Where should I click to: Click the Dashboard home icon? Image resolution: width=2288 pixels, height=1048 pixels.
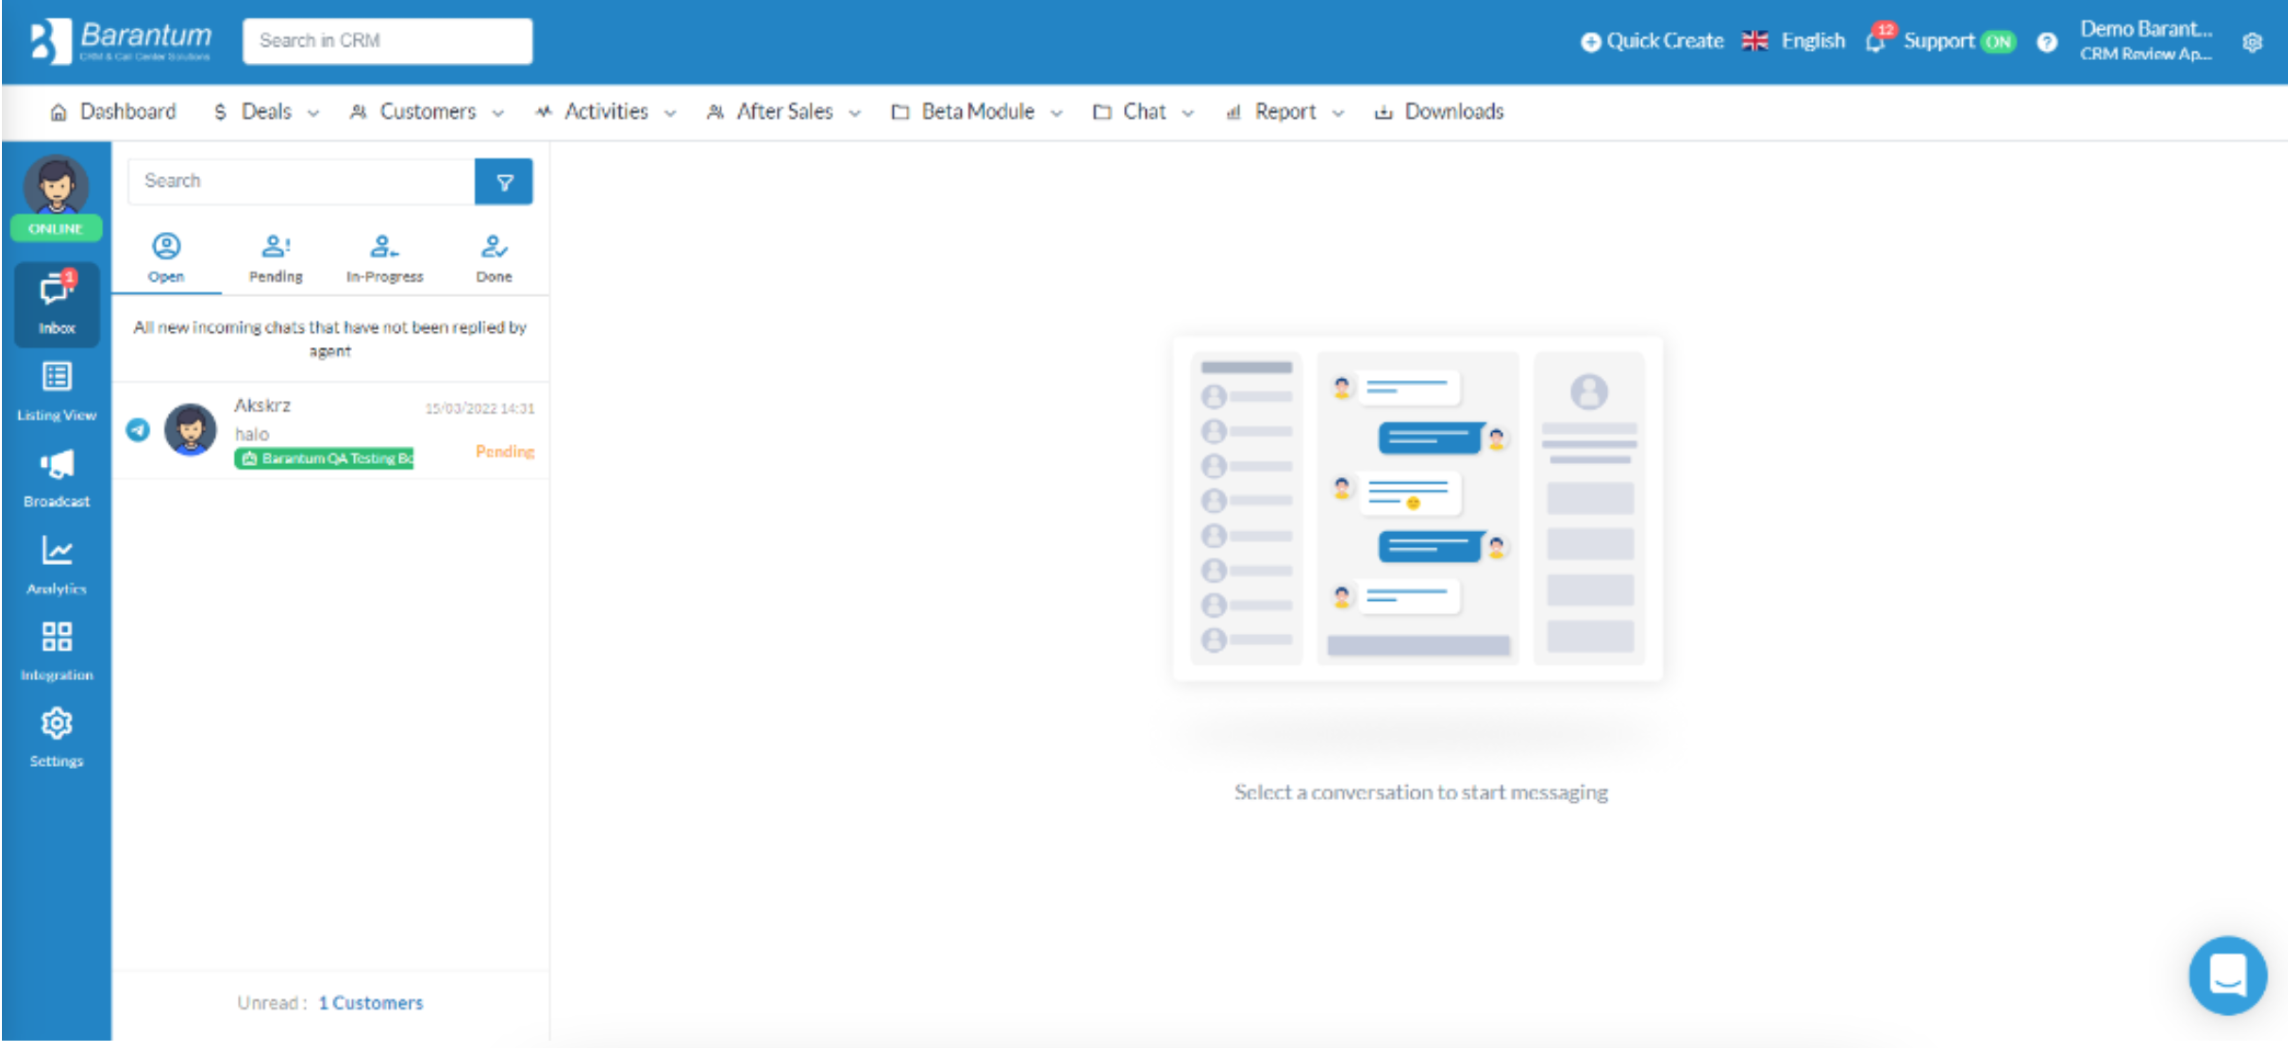pos(58,112)
